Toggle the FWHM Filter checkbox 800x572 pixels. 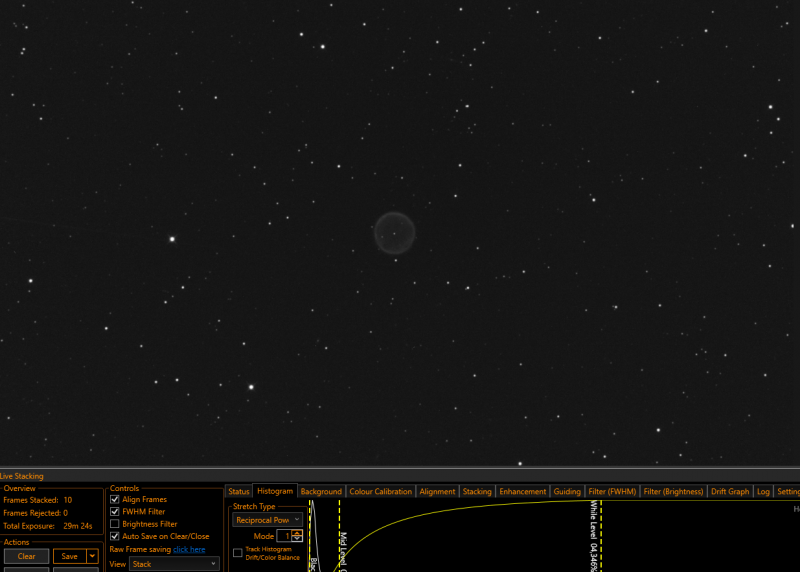[115, 511]
